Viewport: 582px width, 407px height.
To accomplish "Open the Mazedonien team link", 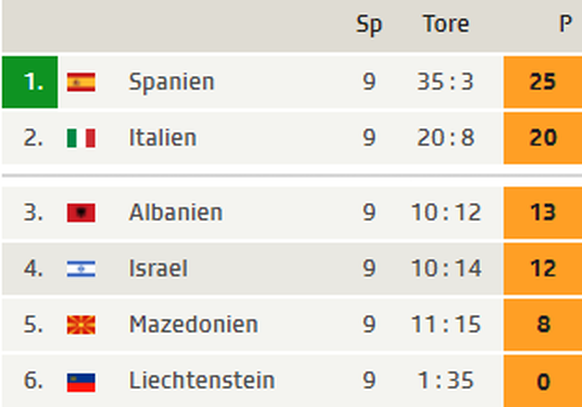I will coord(193,324).
